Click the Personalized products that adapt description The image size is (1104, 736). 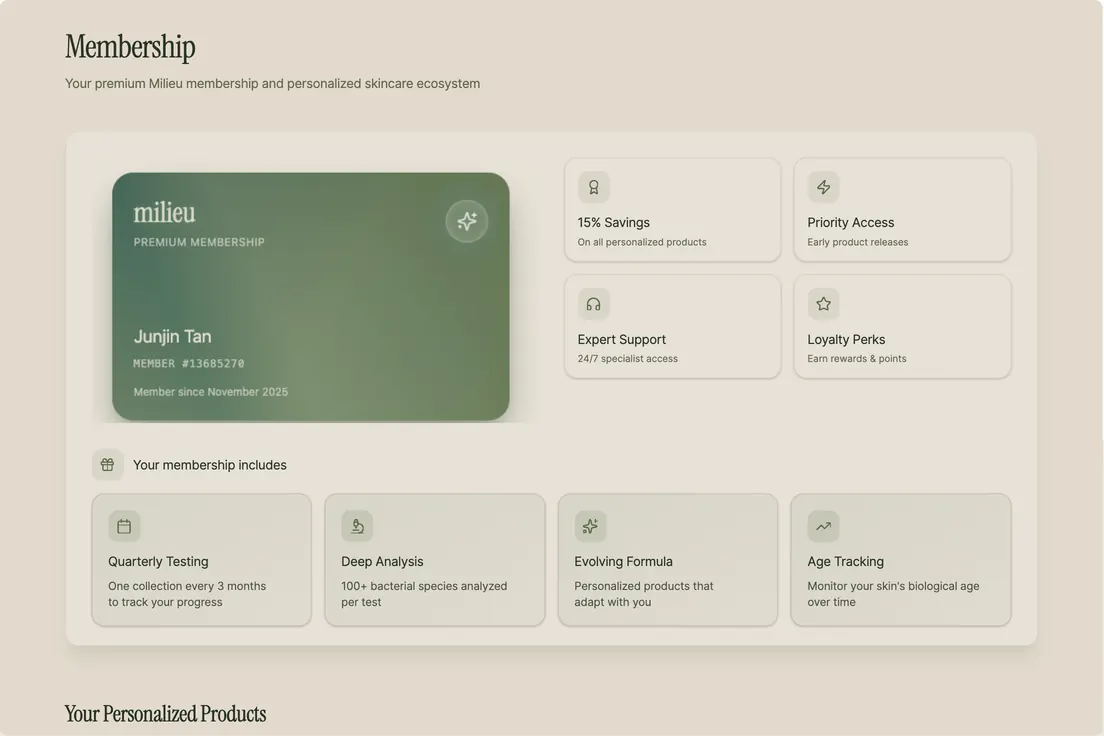(644, 594)
